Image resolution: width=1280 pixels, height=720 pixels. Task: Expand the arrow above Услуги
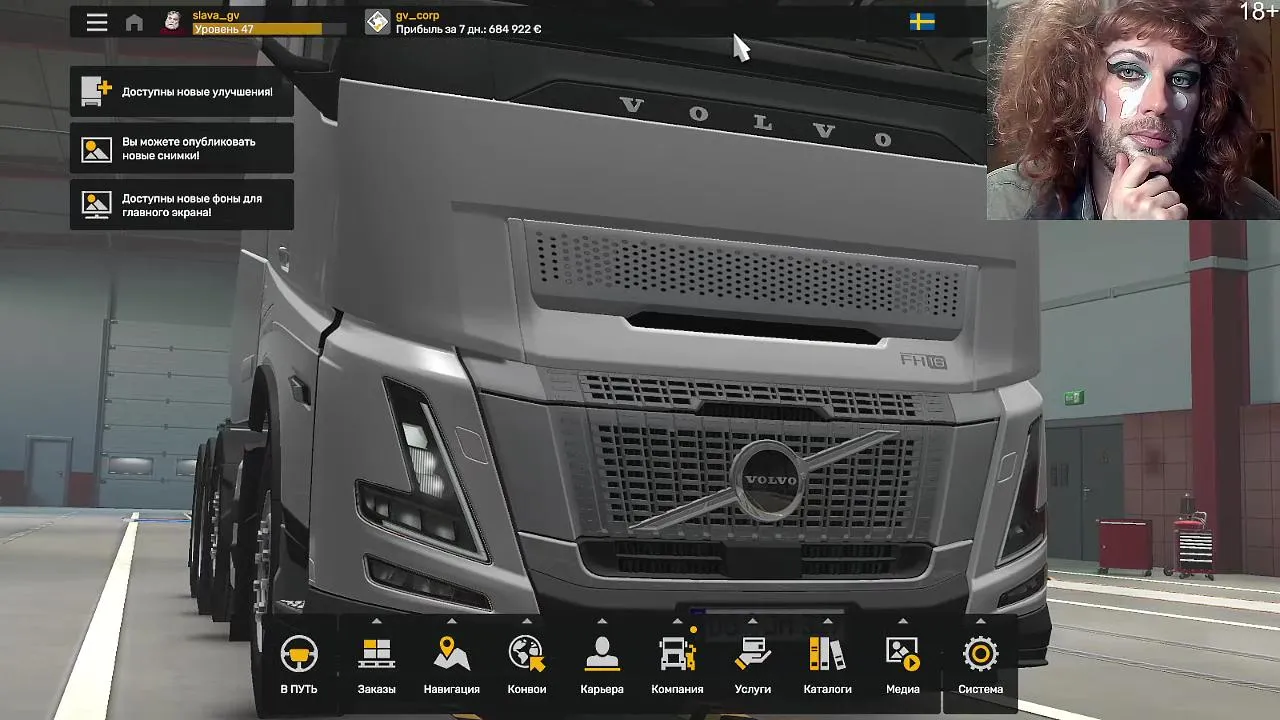[752, 621]
